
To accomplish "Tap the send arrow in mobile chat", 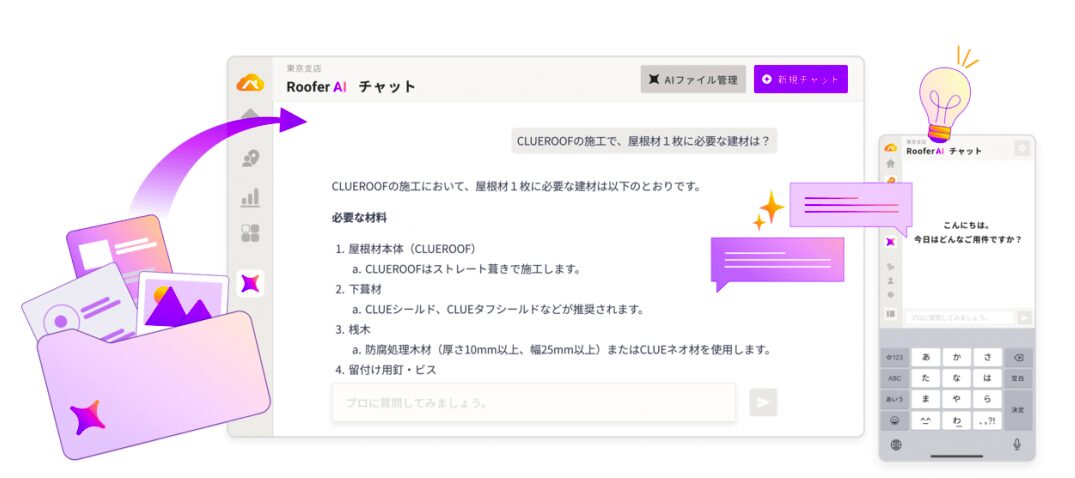I will point(1024,318).
